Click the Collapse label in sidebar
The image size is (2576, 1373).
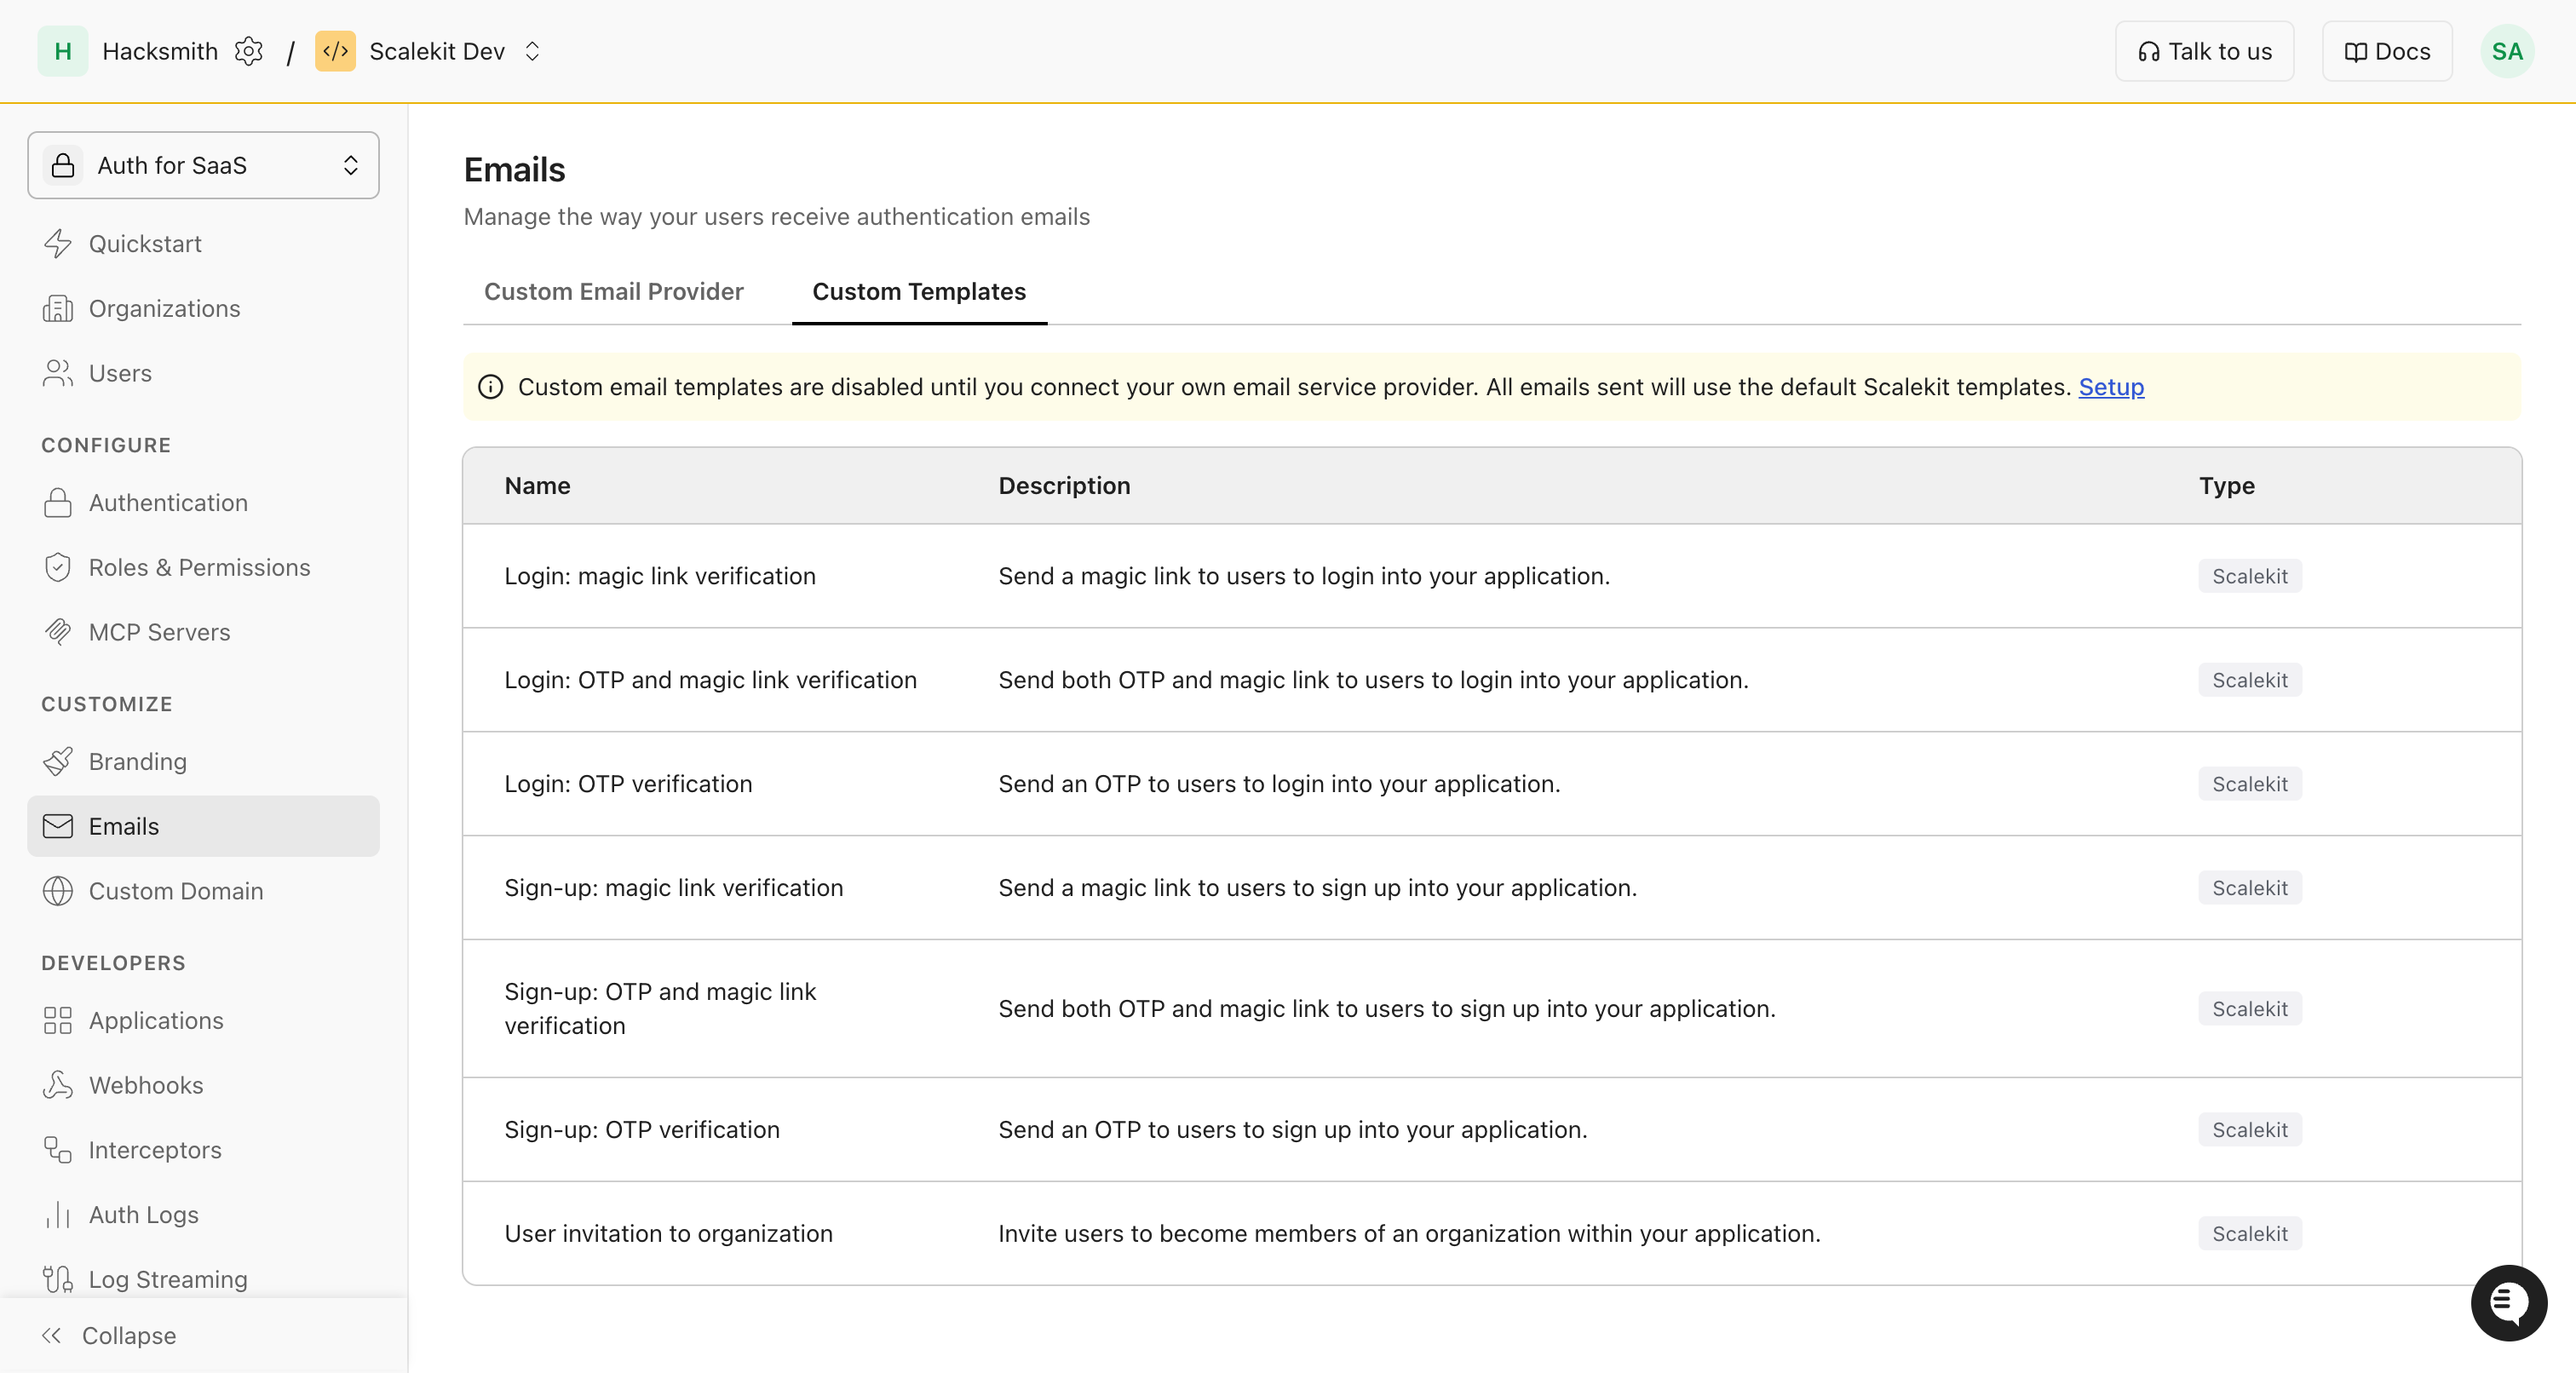point(129,1335)
